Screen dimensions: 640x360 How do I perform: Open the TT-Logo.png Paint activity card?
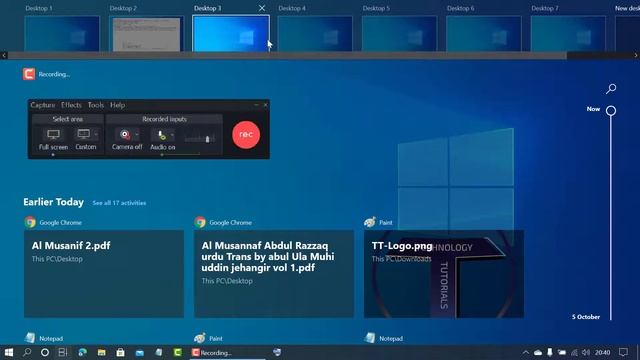(444, 274)
